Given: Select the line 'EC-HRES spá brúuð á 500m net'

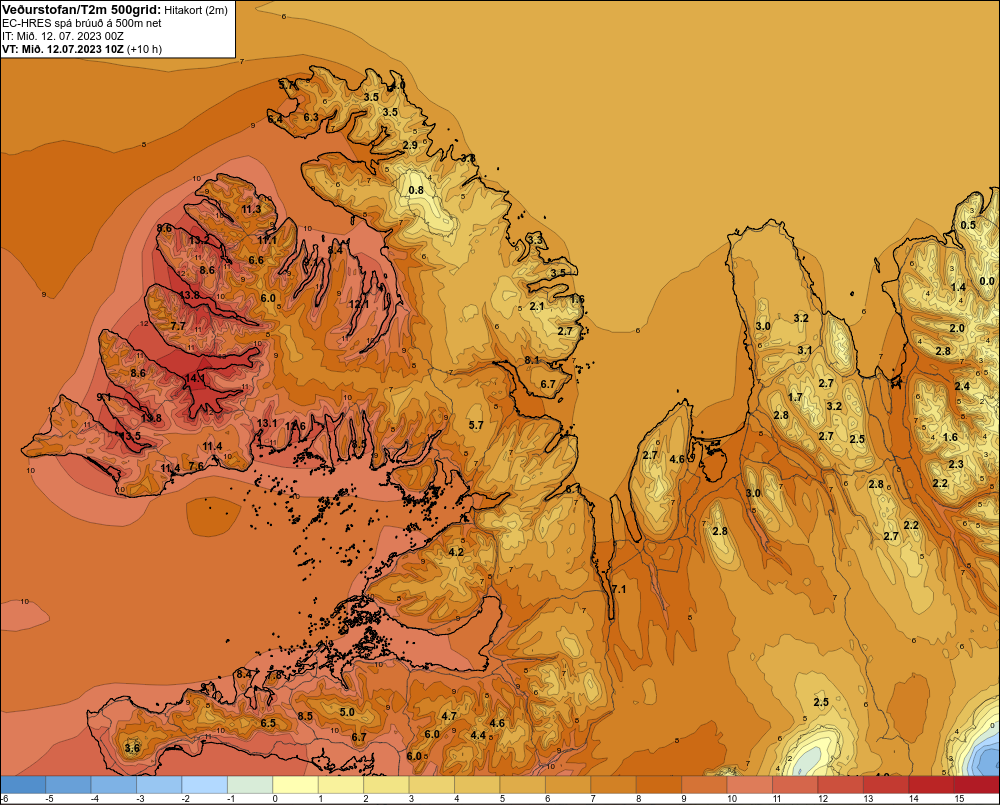Looking at the screenshot, I should [x=82, y=24].
